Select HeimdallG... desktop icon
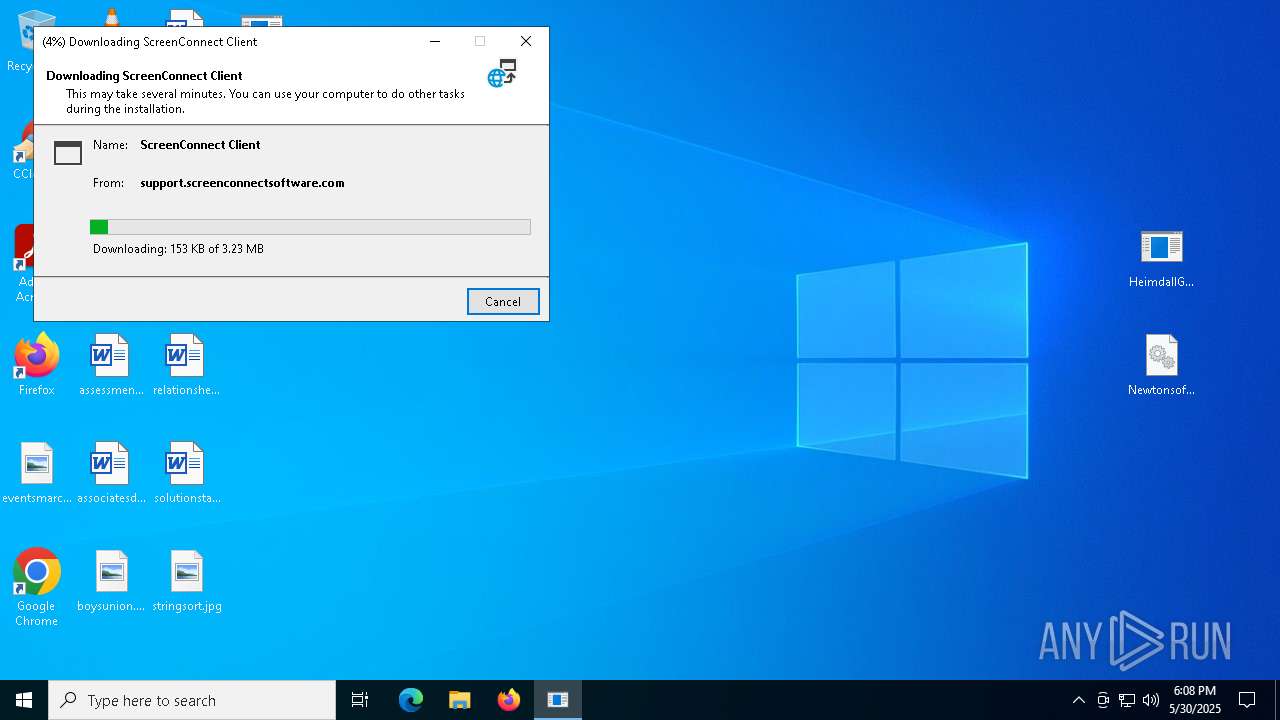1280x720 pixels. click(x=1161, y=258)
